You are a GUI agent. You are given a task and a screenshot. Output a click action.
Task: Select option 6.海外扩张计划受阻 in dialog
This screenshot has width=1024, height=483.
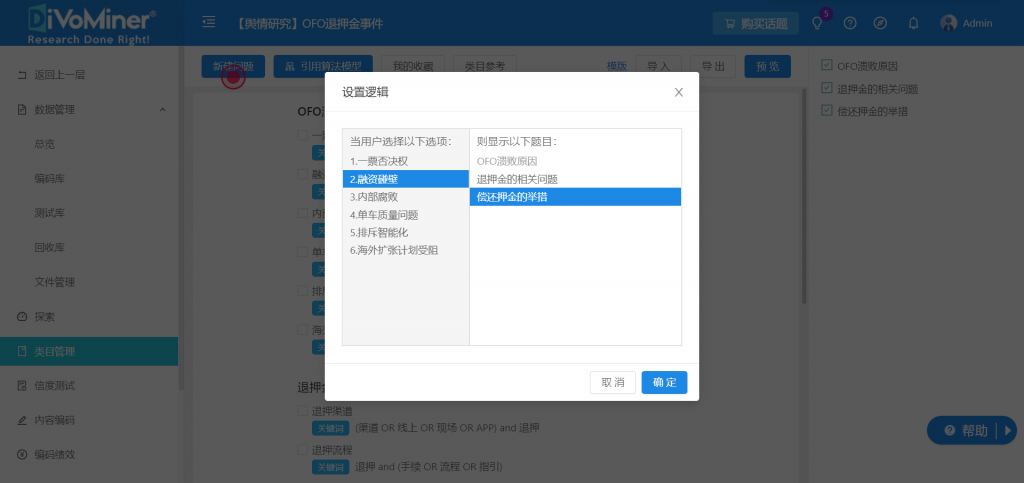click(x=406, y=251)
